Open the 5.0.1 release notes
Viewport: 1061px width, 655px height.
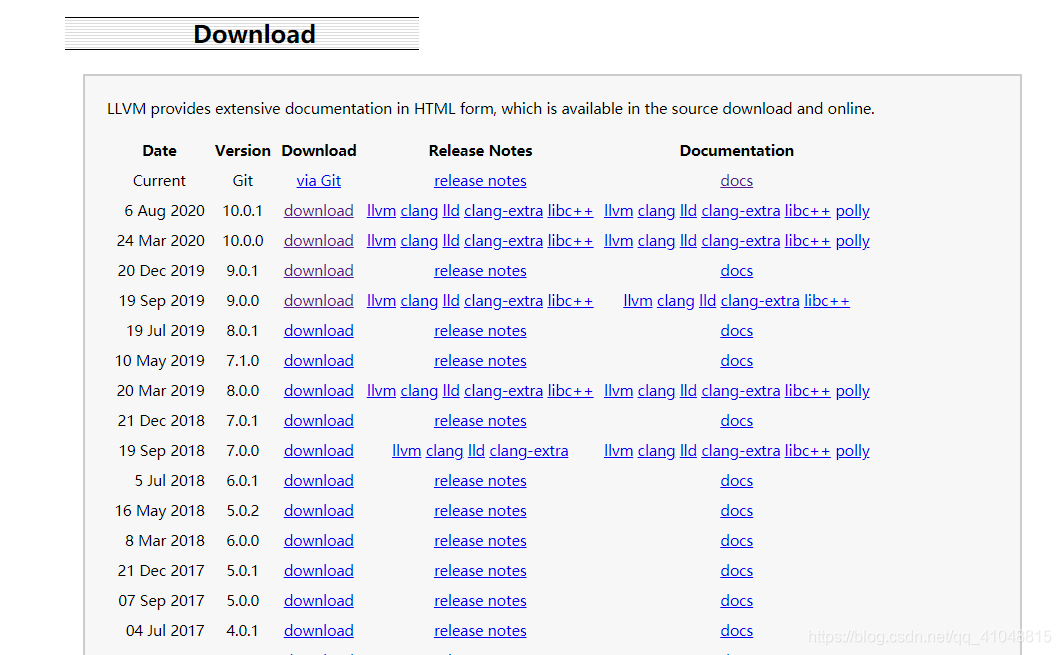pyautogui.click(x=480, y=570)
